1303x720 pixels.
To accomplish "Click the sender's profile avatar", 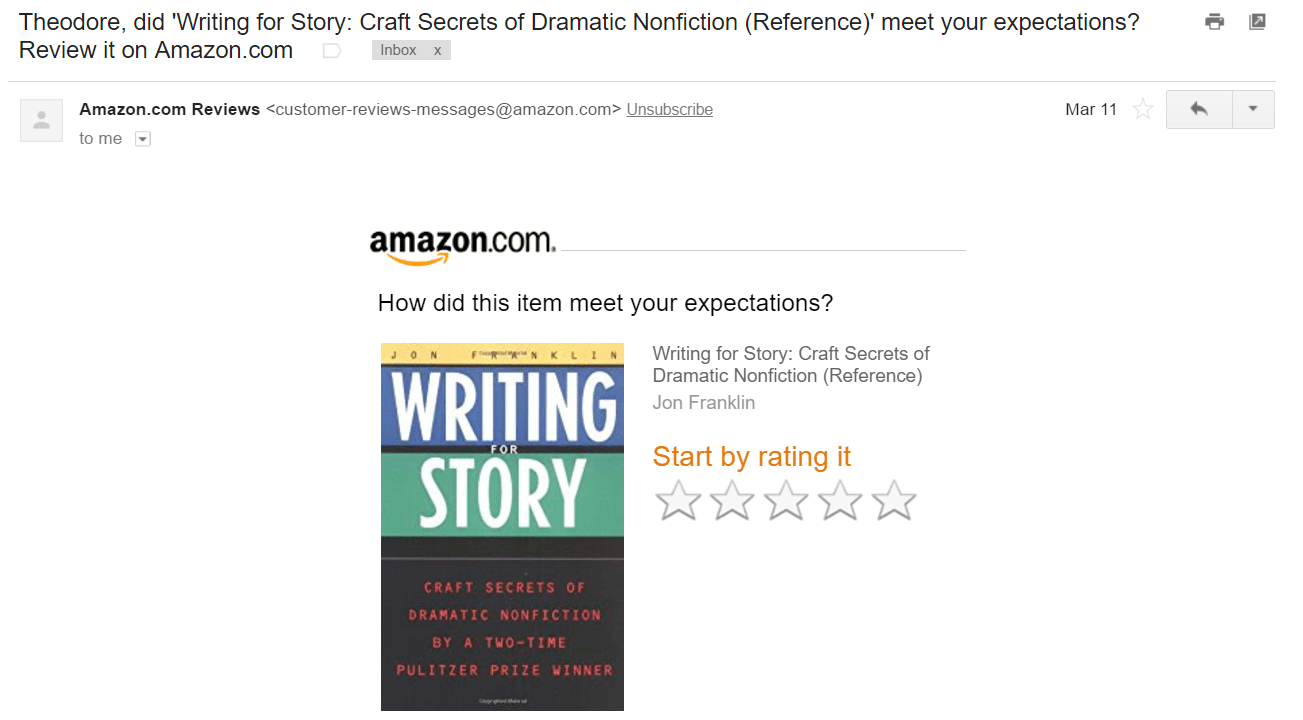I will [42, 120].
